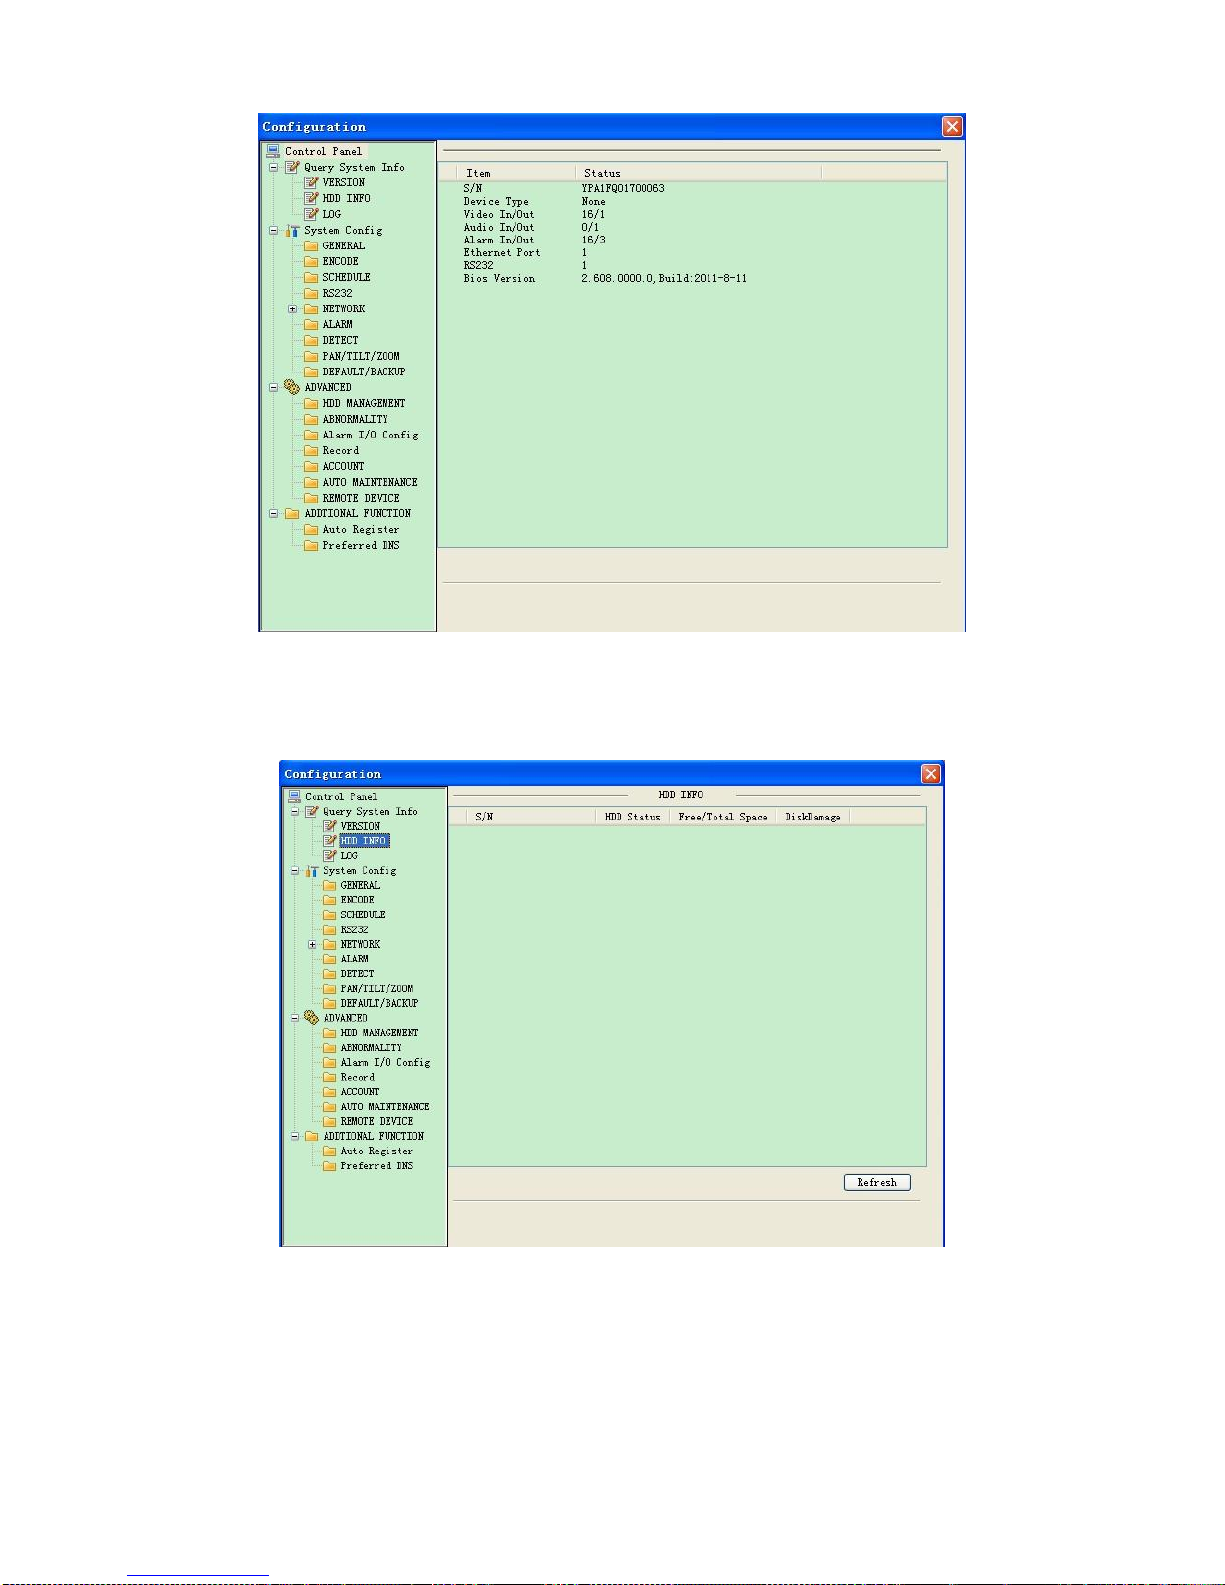1225x1585 pixels.
Task: Select REMOTE DEVICE in upper window tree
Action: pyautogui.click(x=361, y=498)
